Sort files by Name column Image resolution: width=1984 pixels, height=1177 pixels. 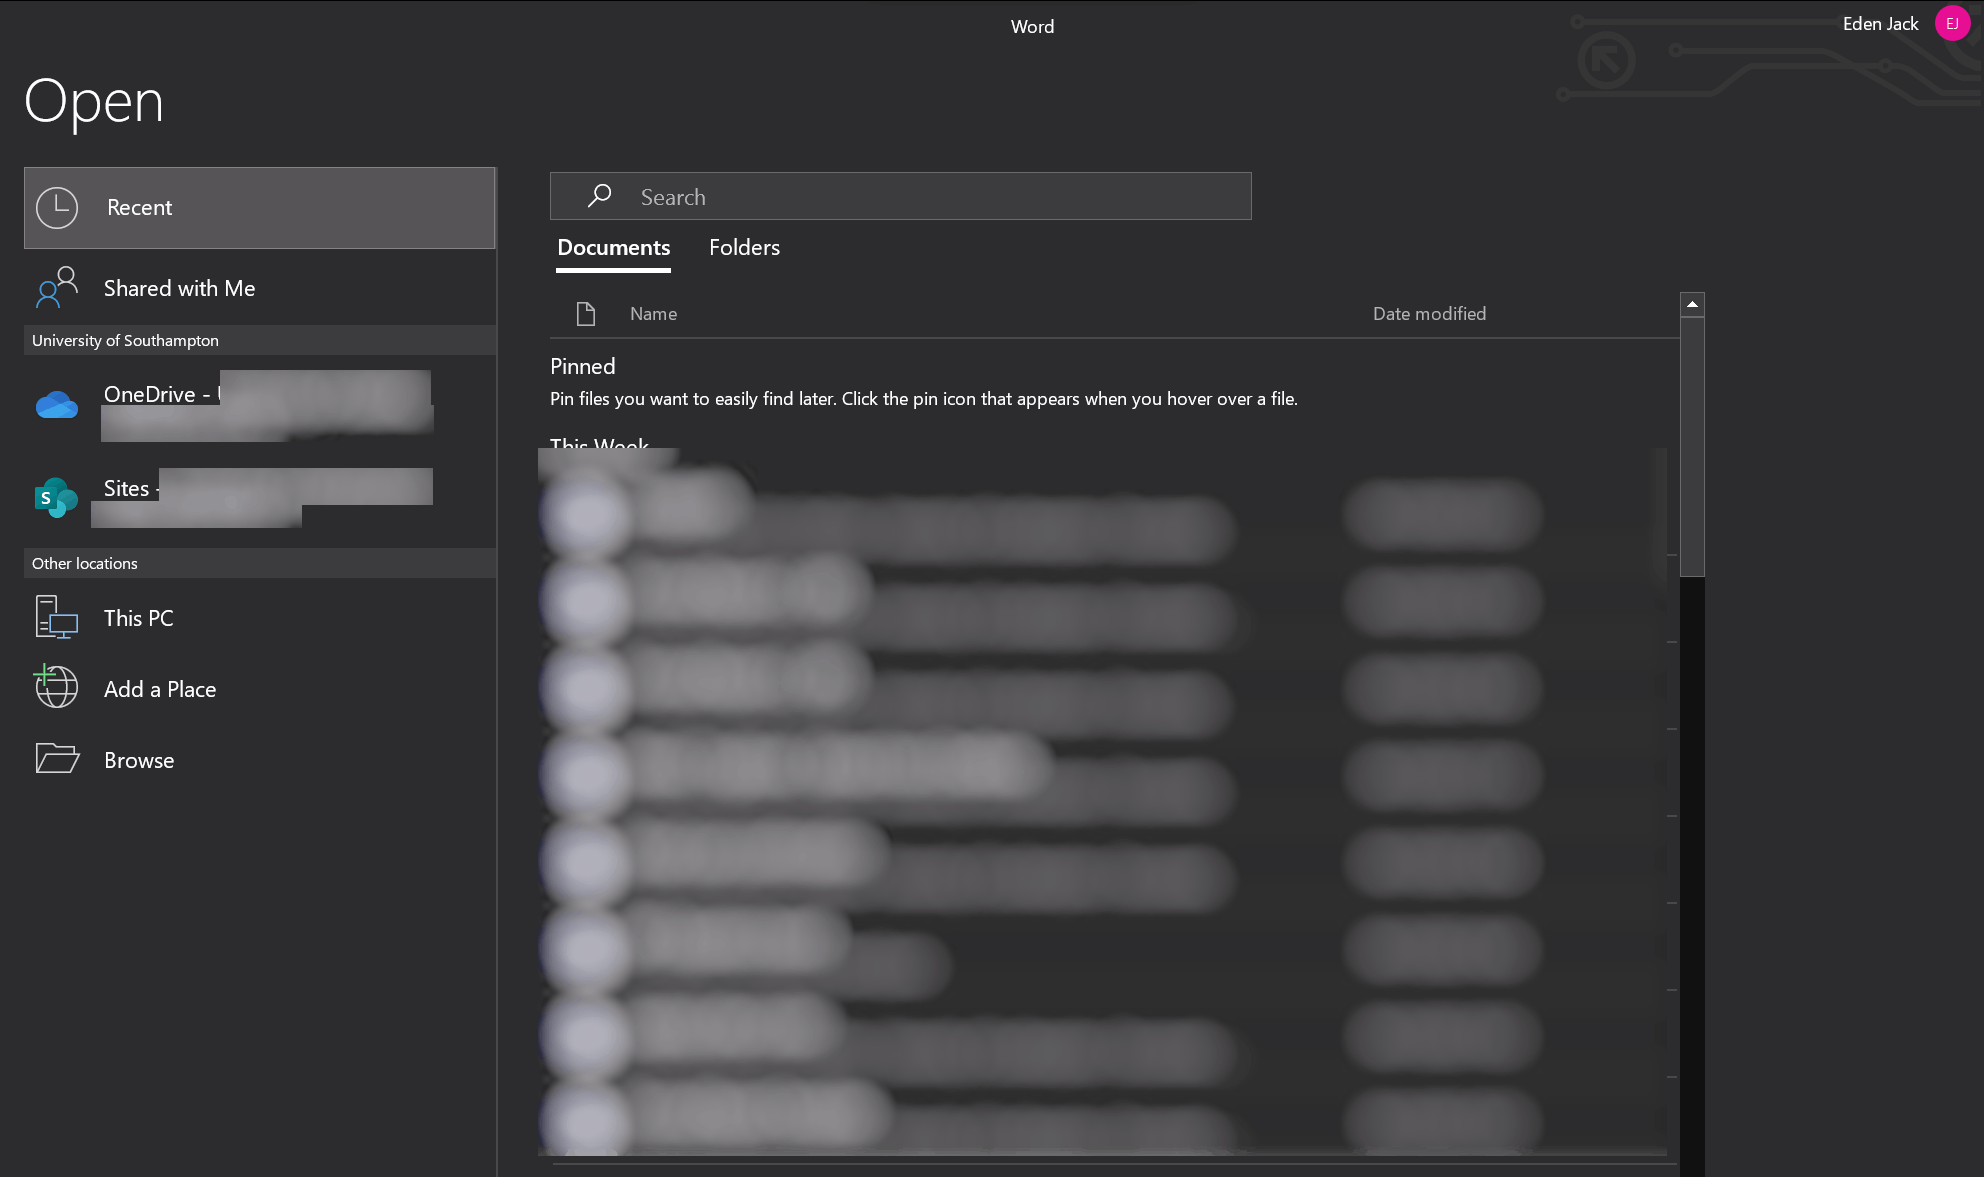(653, 313)
